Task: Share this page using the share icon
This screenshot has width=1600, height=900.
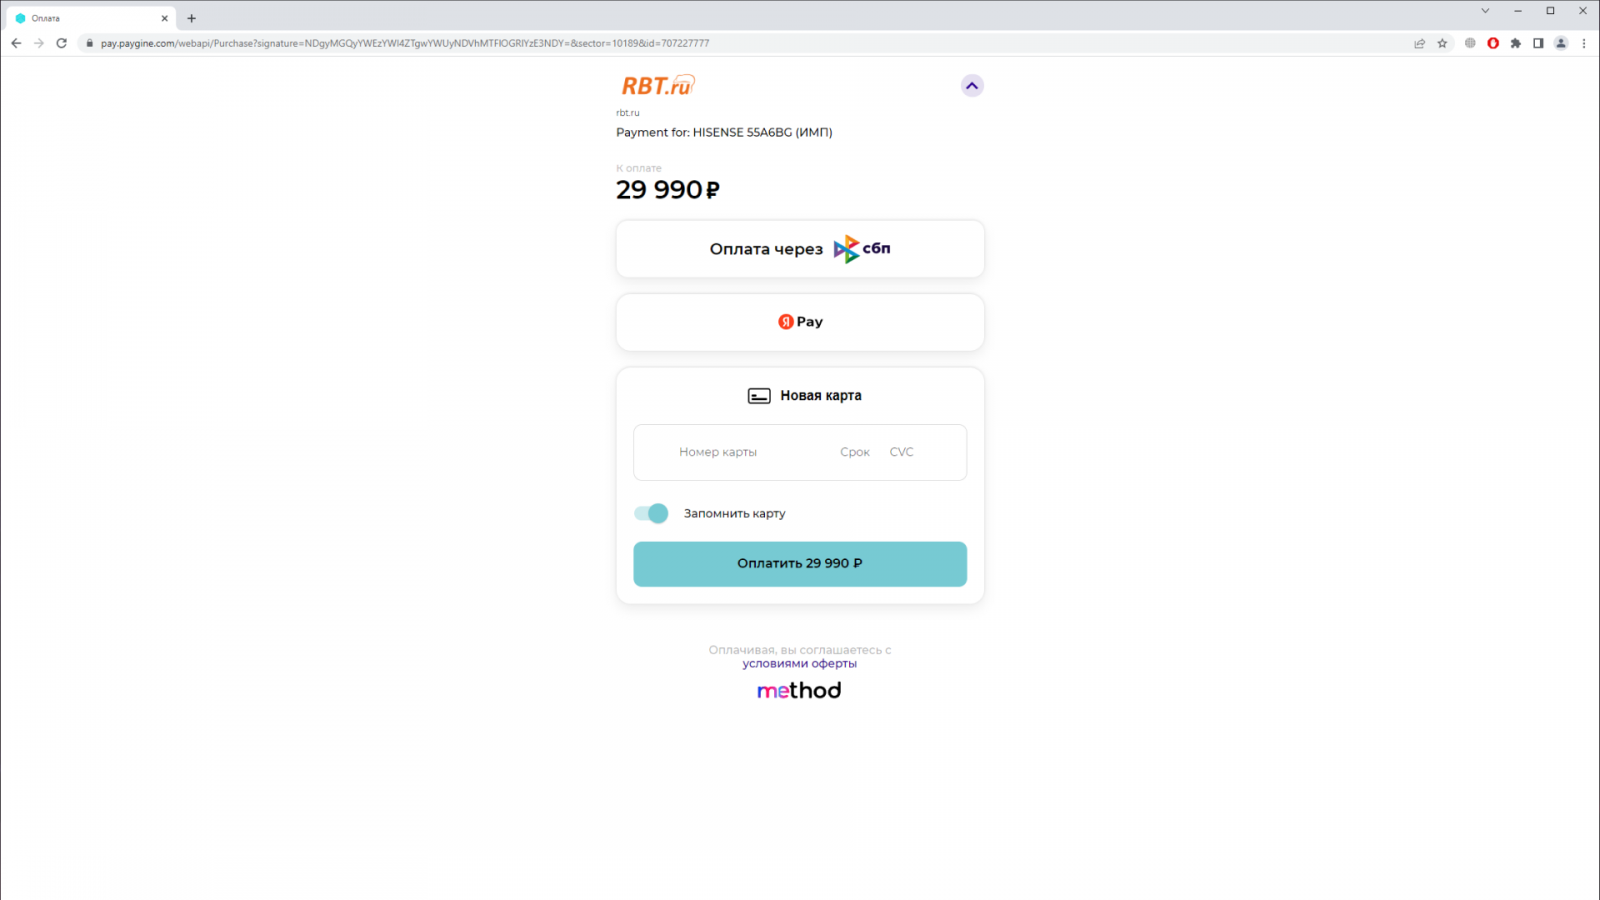Action: [x=1419, y=43]
